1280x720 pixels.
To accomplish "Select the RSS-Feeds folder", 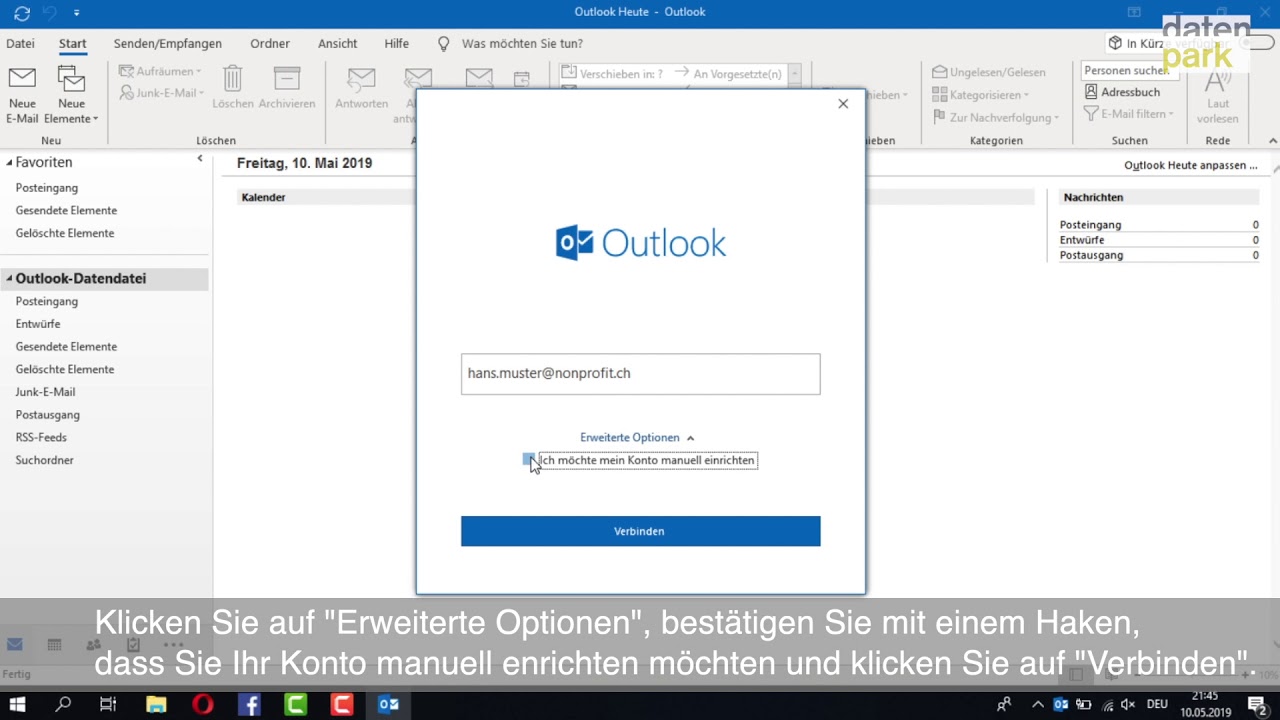I will pos(41,438).
